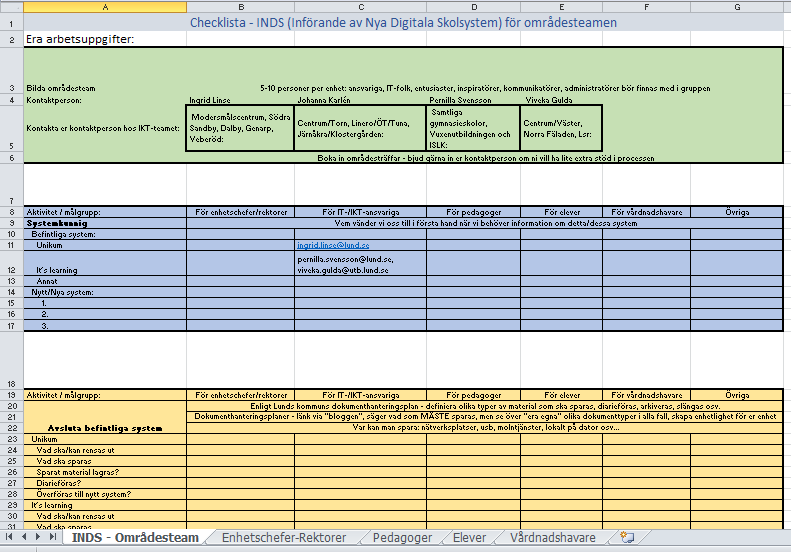Select the 'It's learning' cell in row 29

click(105, 505)
